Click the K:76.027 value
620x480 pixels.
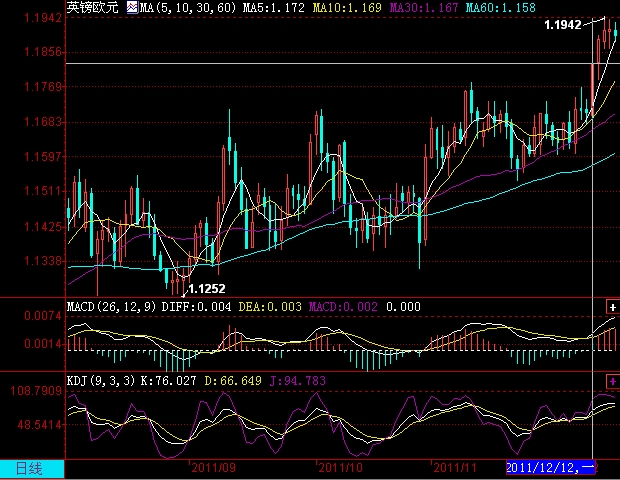168,381
